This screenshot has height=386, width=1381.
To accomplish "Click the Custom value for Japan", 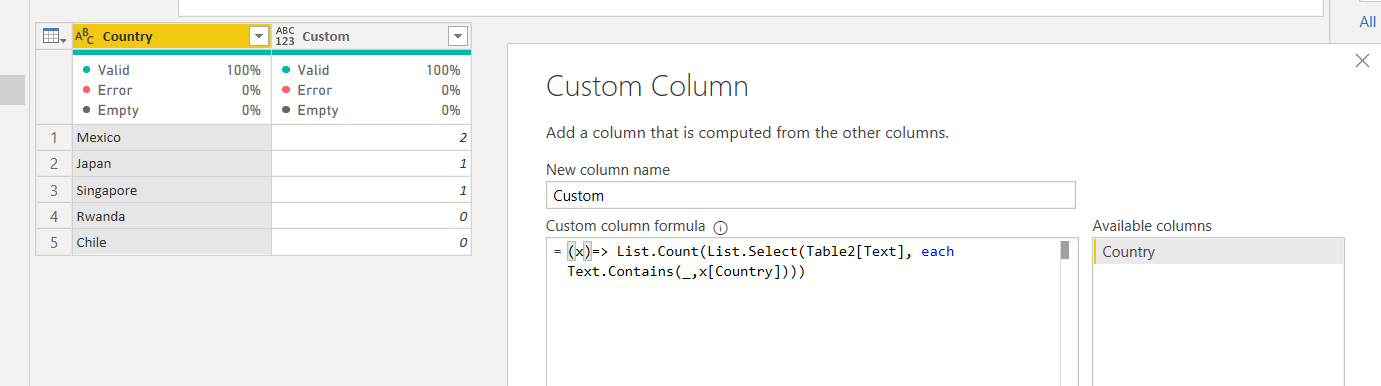I will [371, 164].
